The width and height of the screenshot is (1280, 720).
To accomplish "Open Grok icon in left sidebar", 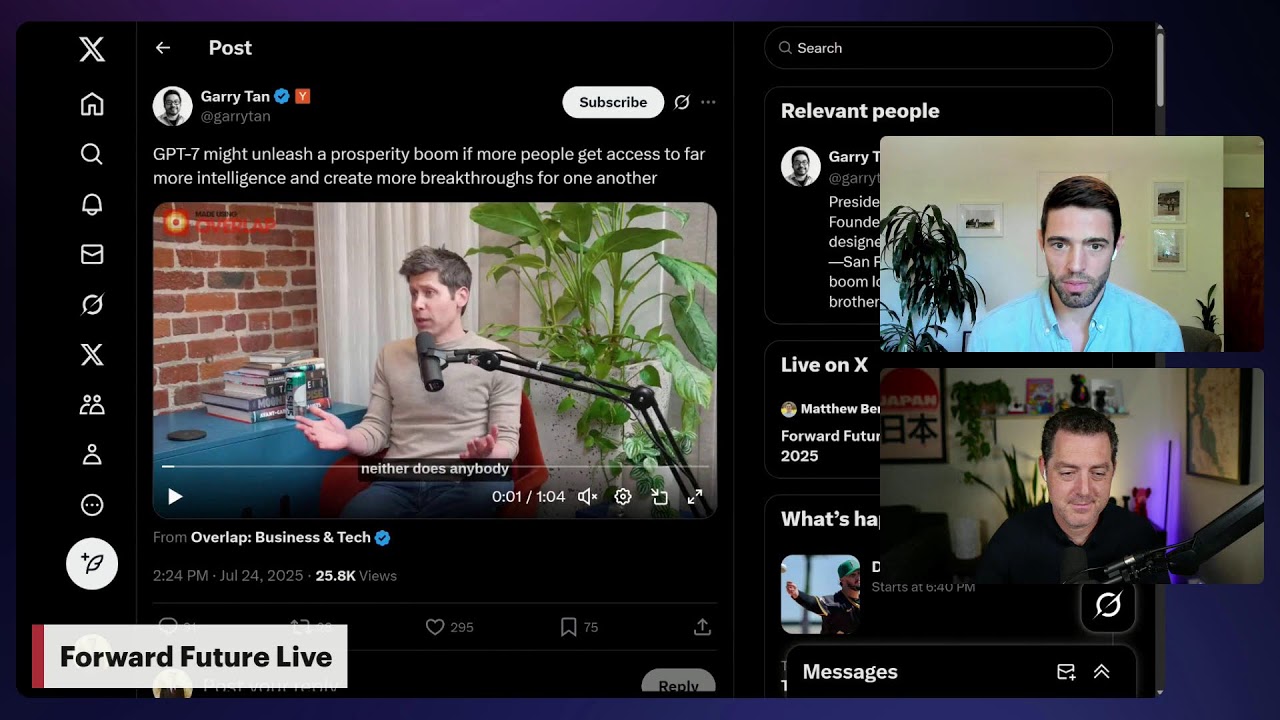I will point(92,304).
